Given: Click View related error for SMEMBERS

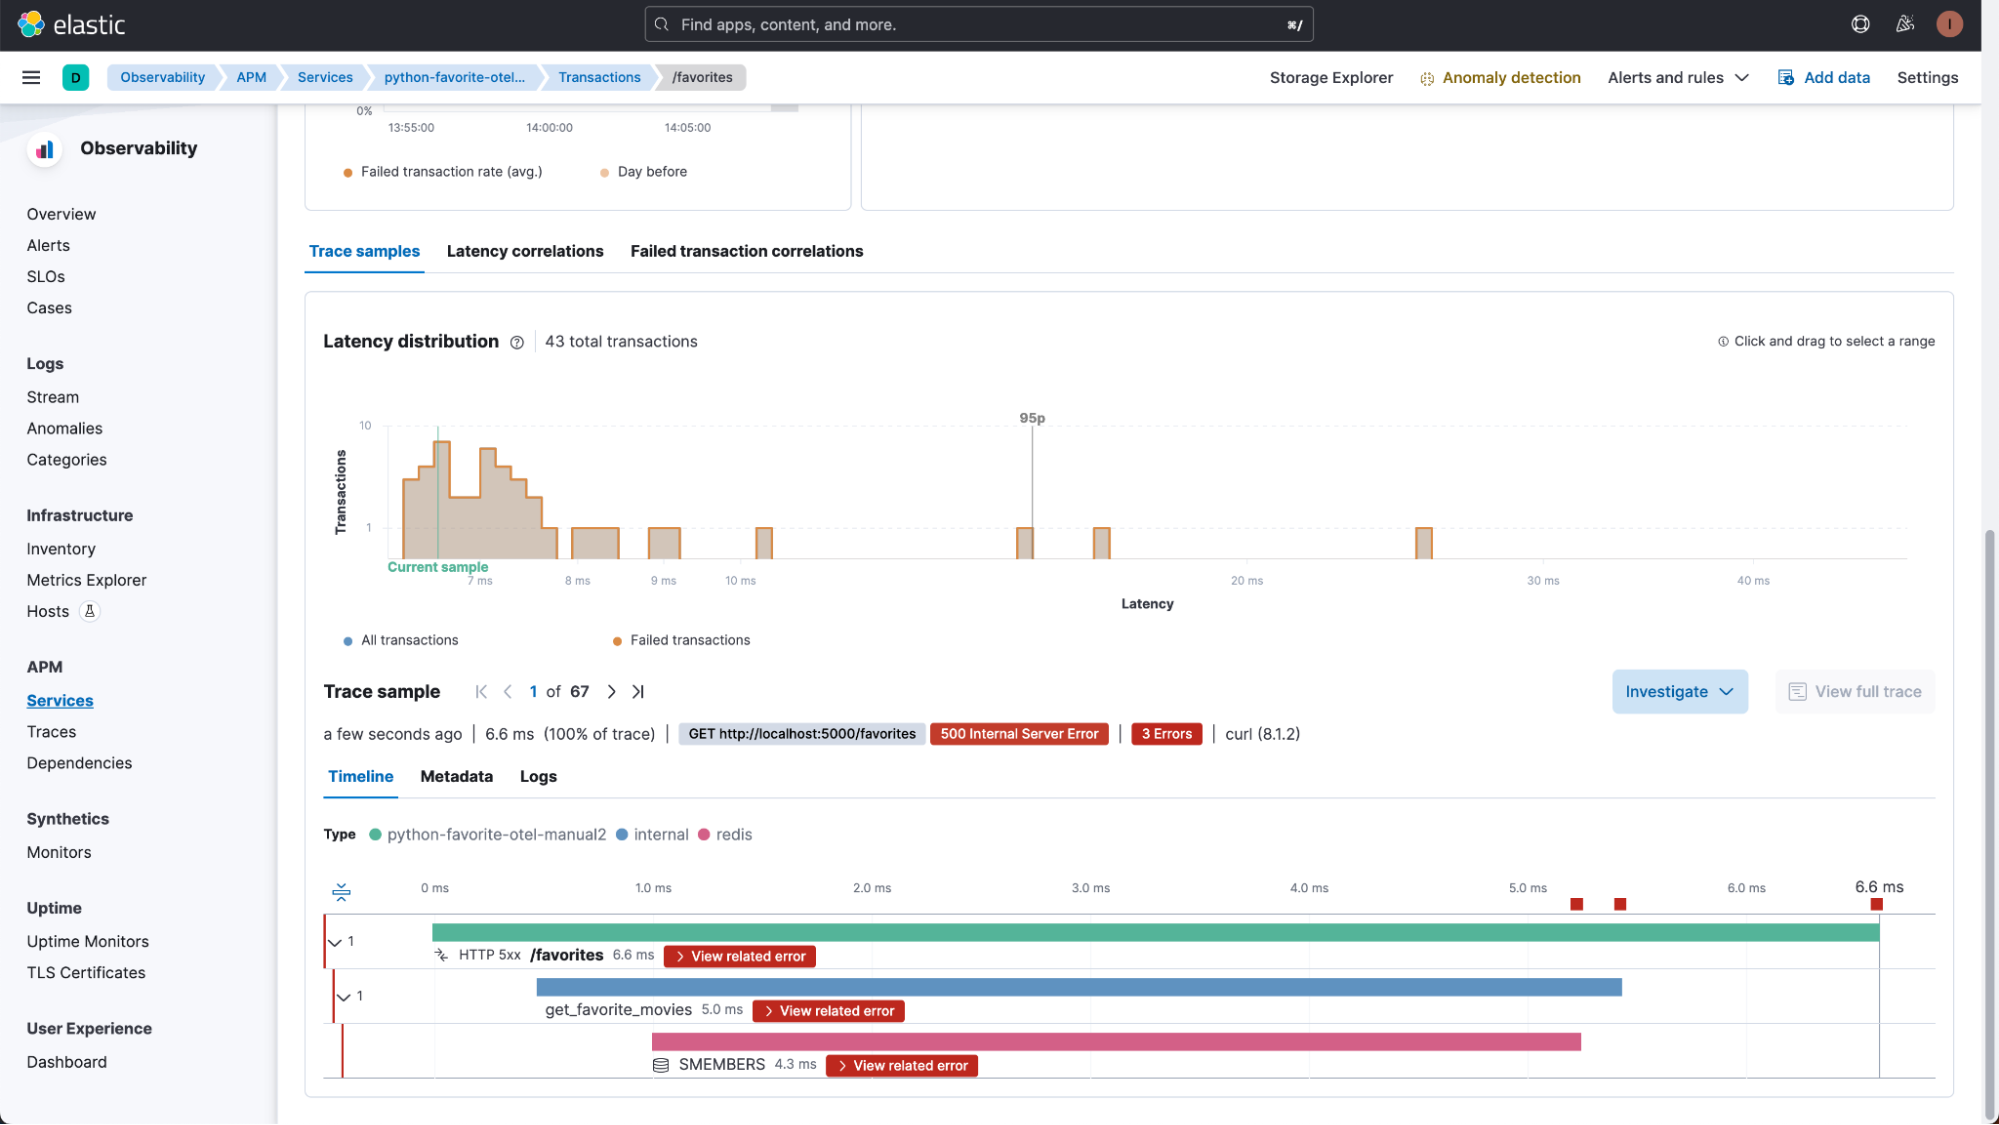Looking at the screenshot, I should 902,1065.
